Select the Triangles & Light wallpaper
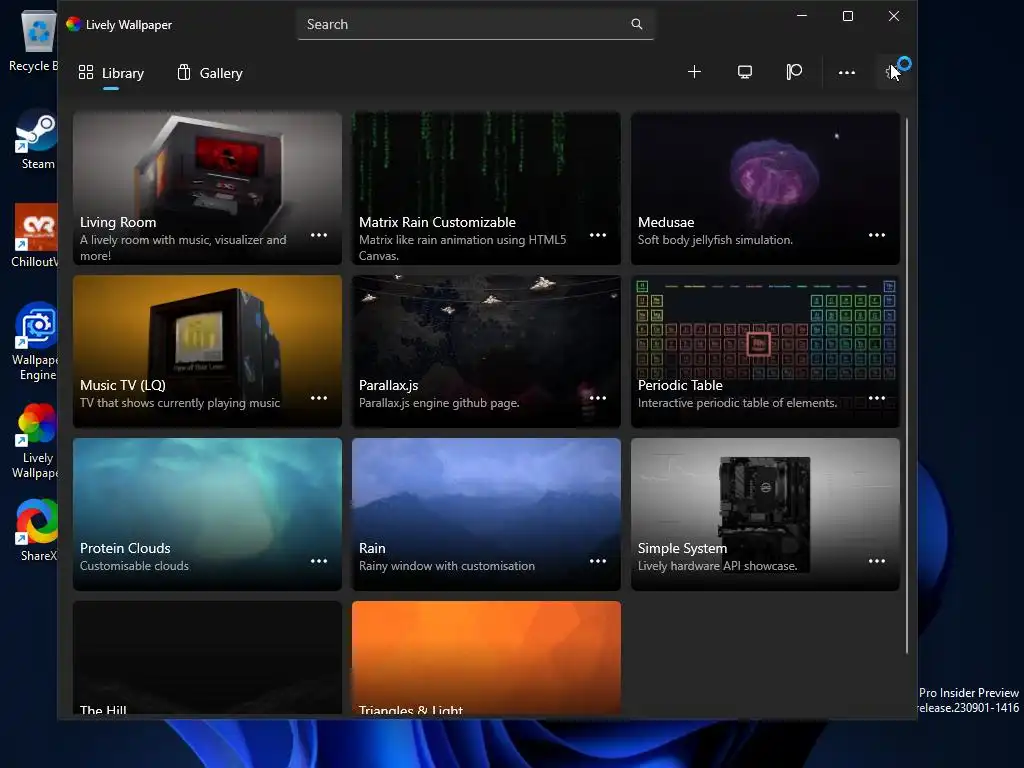This screenshot has height=768, width=1024. [x=486, y=658]
